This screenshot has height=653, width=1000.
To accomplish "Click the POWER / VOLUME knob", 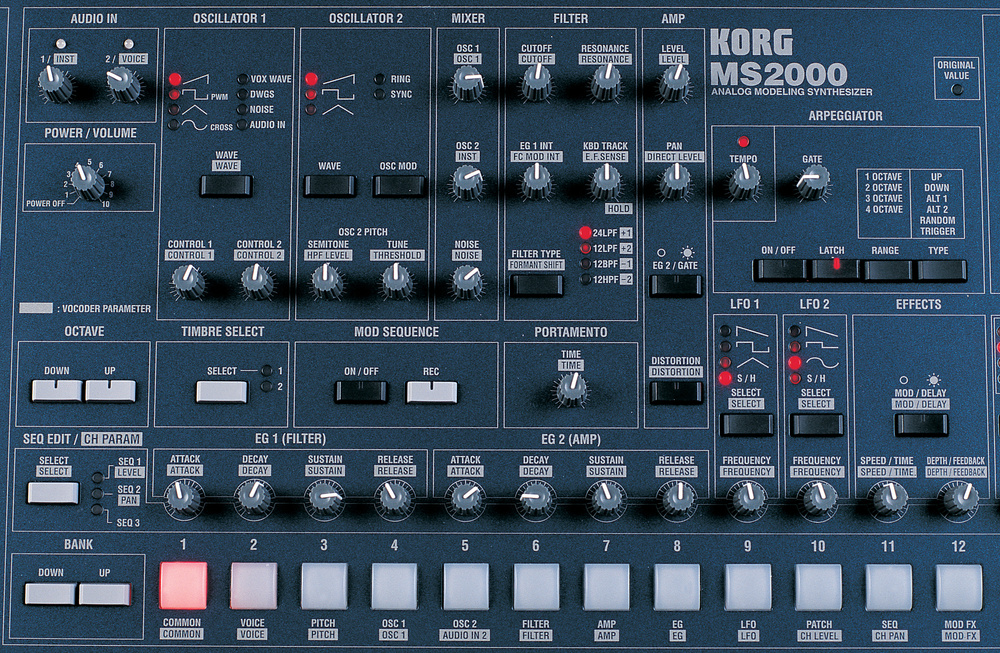I will 86,180.
